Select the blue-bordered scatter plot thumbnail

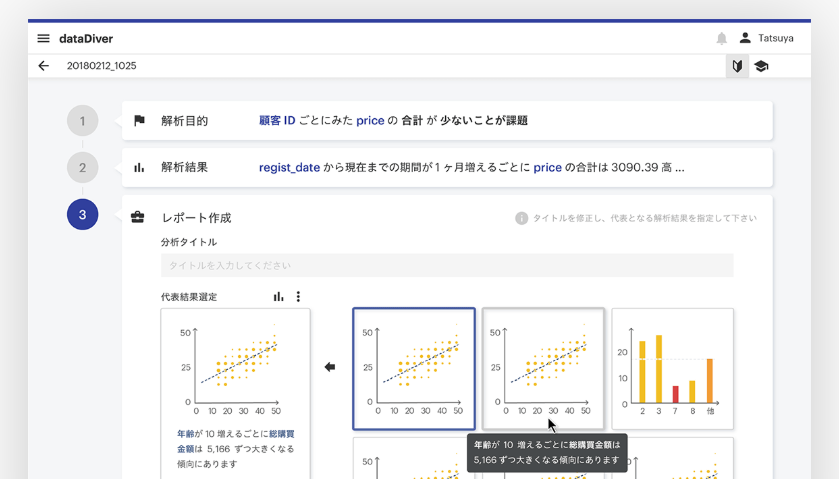(414, 369)
